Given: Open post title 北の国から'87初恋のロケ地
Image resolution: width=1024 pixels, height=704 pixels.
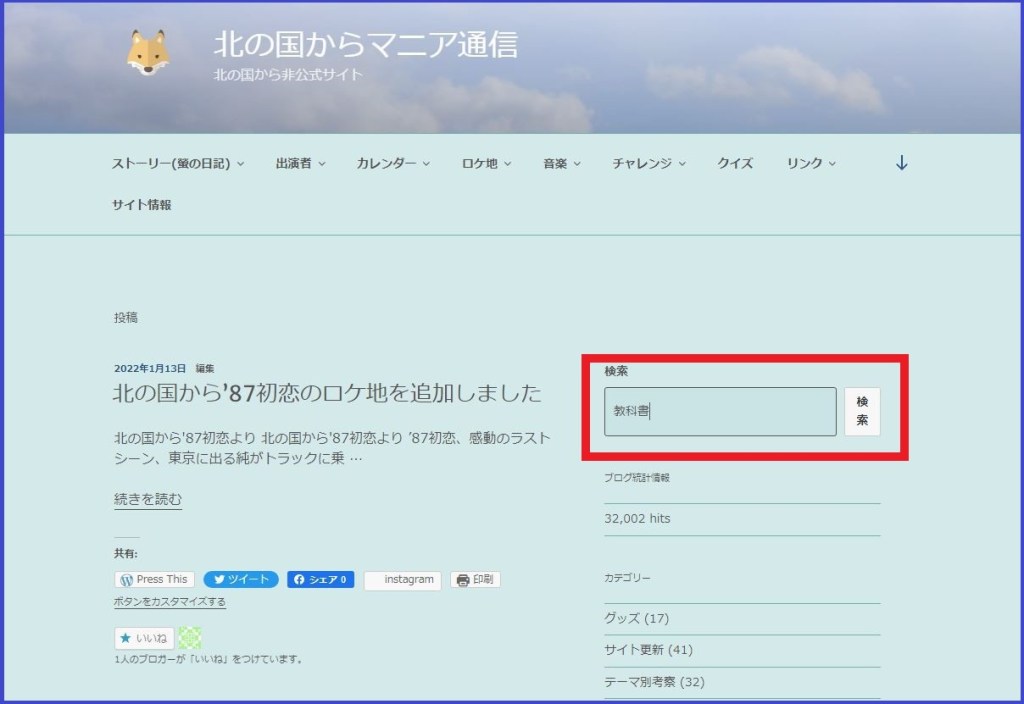Looking at the screenshot, I should 327,393.
